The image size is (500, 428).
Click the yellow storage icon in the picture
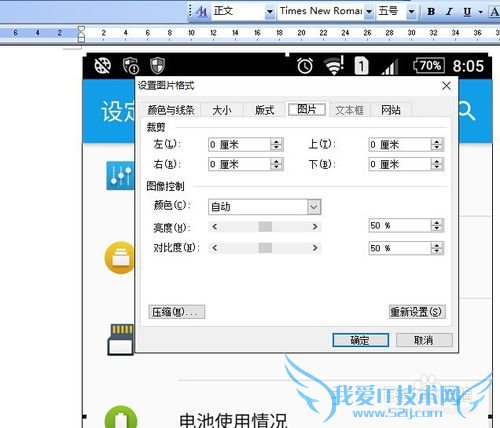click(120, 258)
